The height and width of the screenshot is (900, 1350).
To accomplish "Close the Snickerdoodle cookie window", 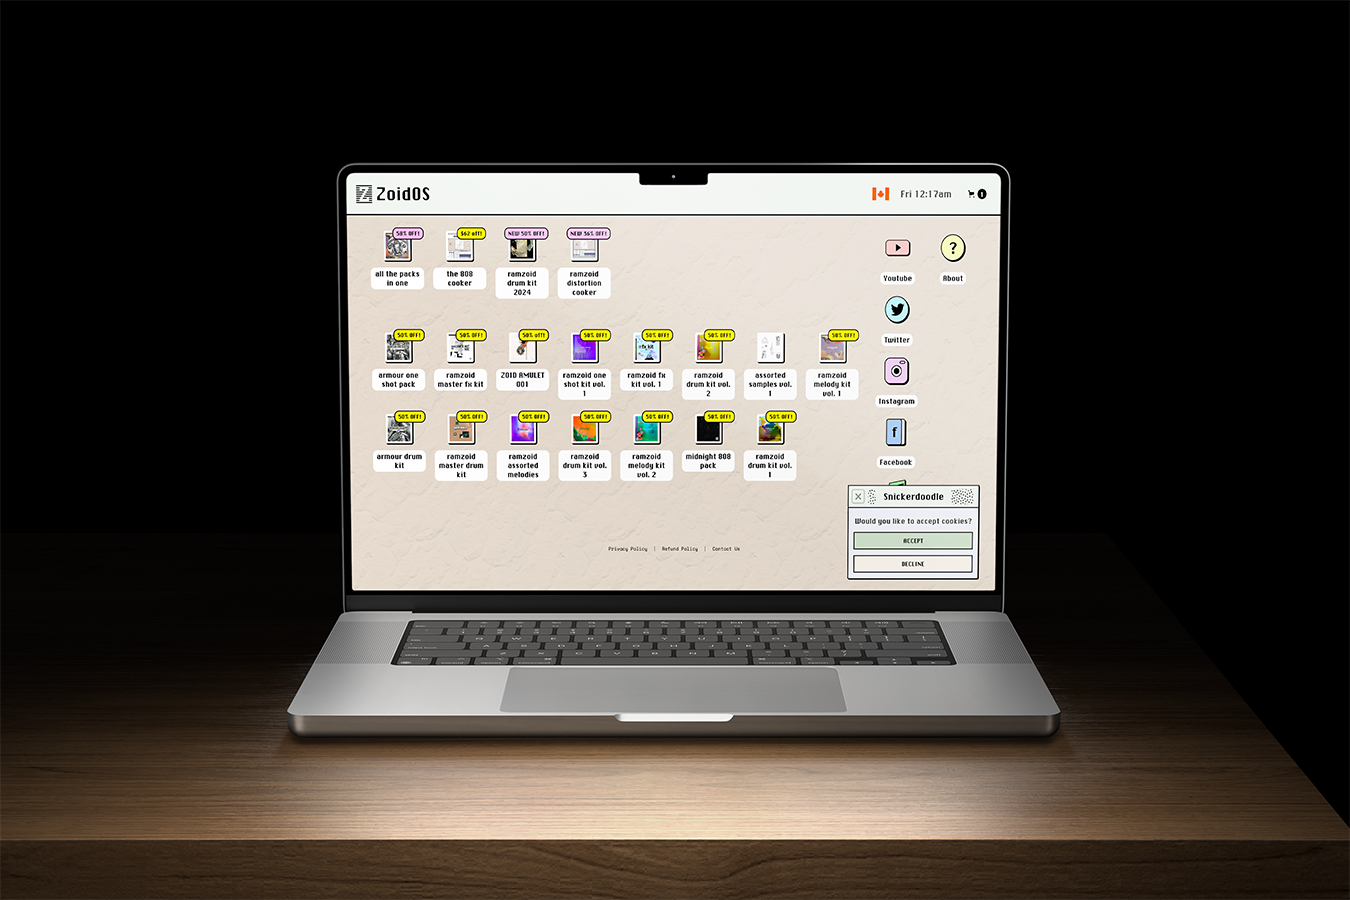I will (858, 496).
